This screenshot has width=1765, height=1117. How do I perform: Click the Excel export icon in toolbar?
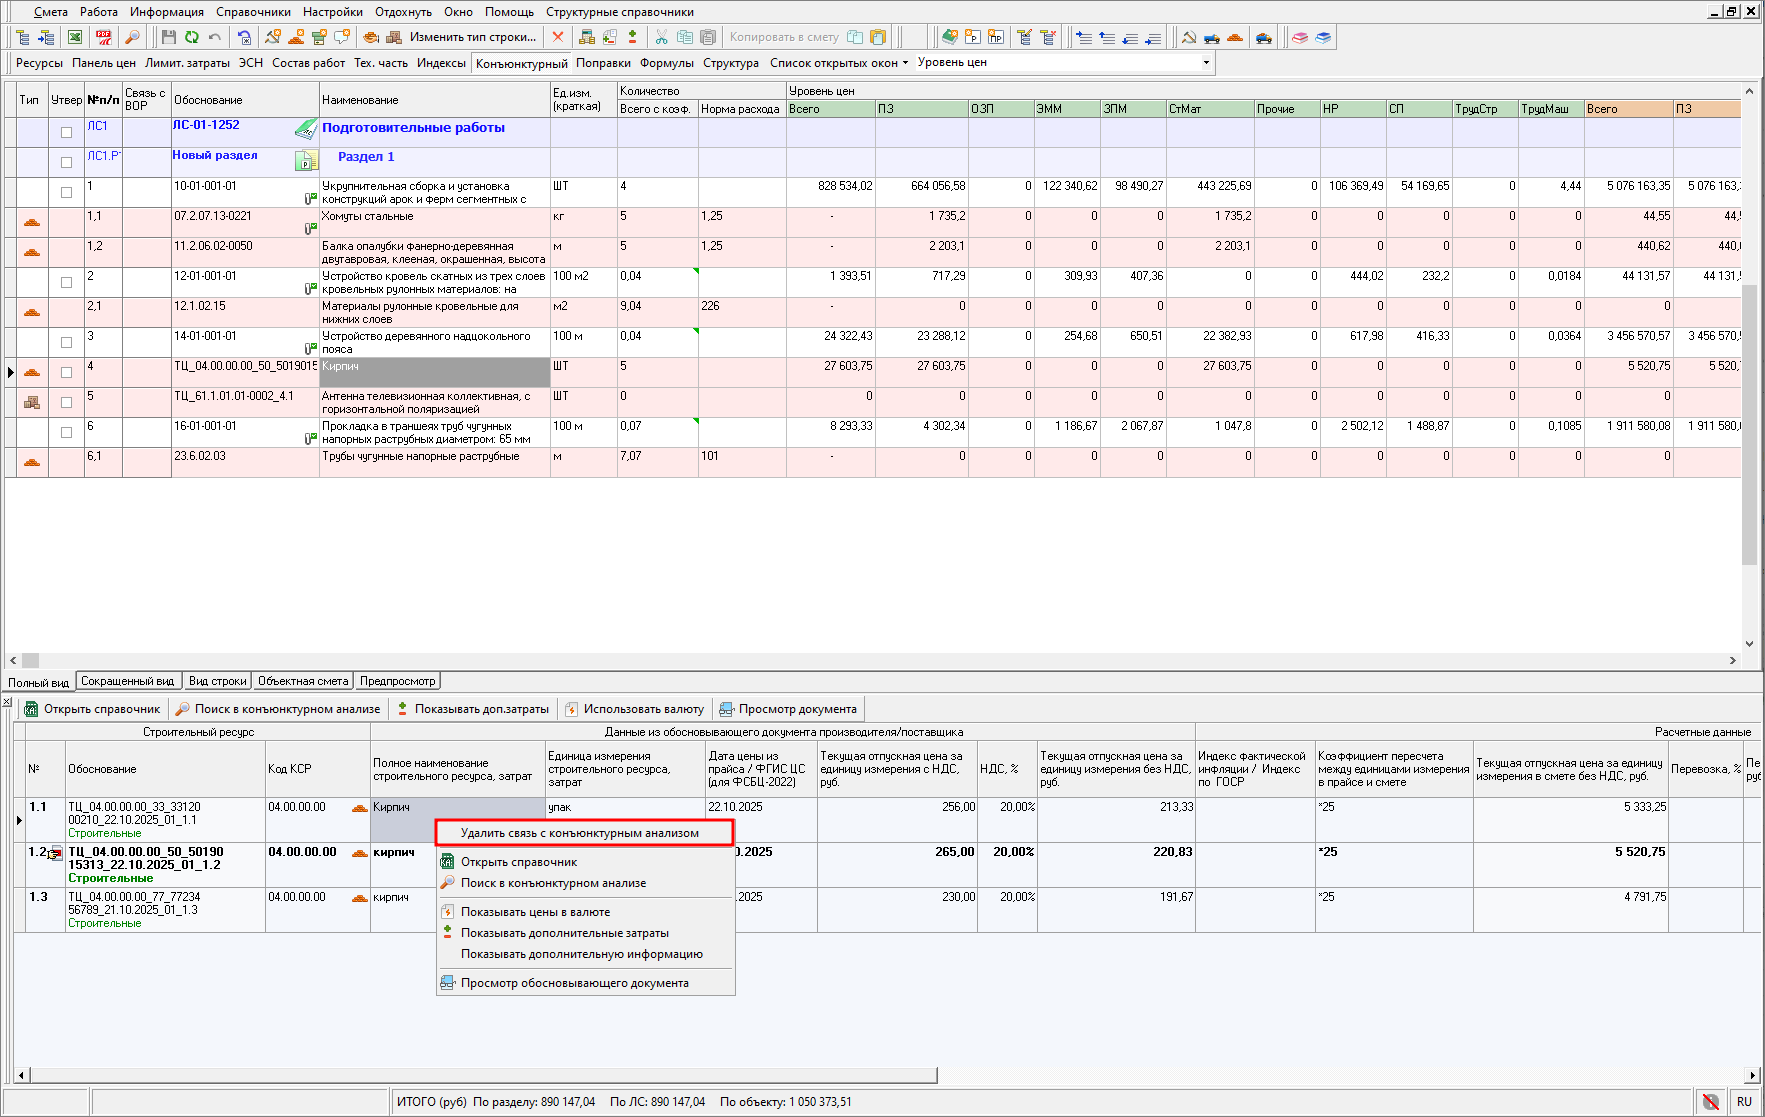pos(75,37)
